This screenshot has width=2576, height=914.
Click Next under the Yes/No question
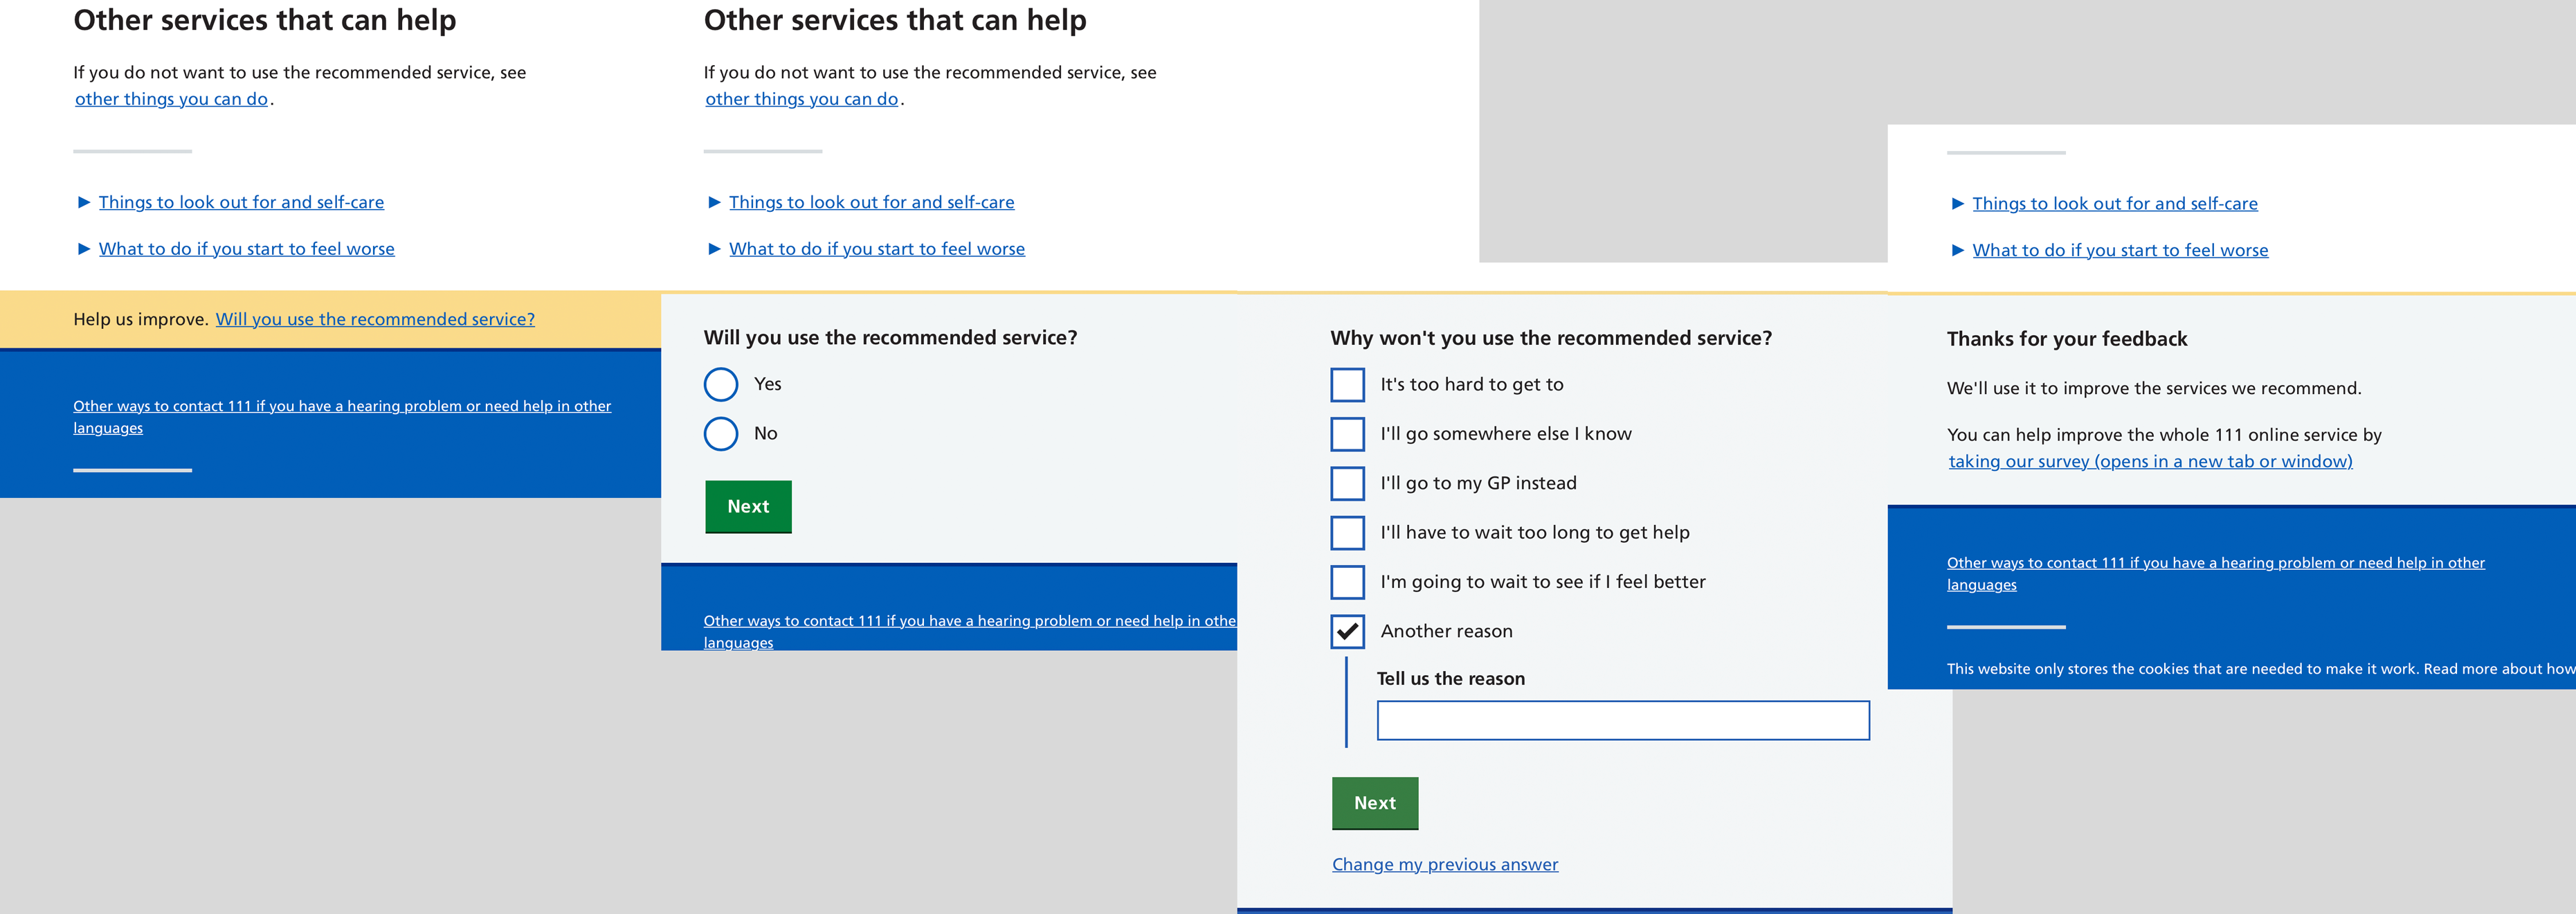[748, 506]
